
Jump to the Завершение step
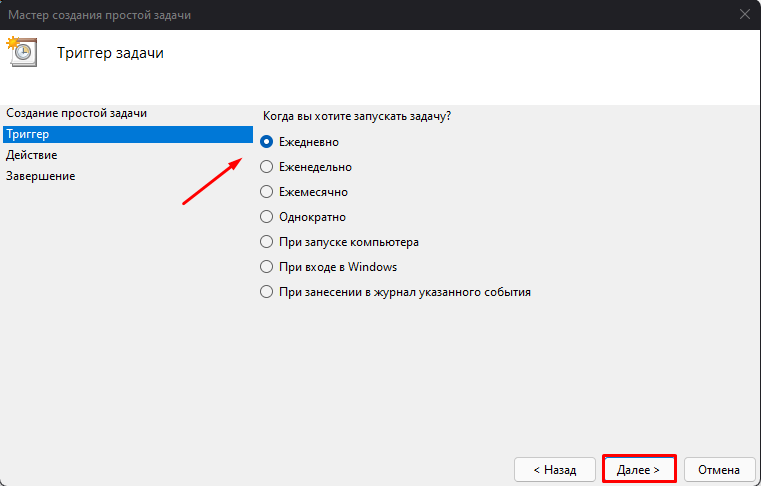[x=41, y=176]
